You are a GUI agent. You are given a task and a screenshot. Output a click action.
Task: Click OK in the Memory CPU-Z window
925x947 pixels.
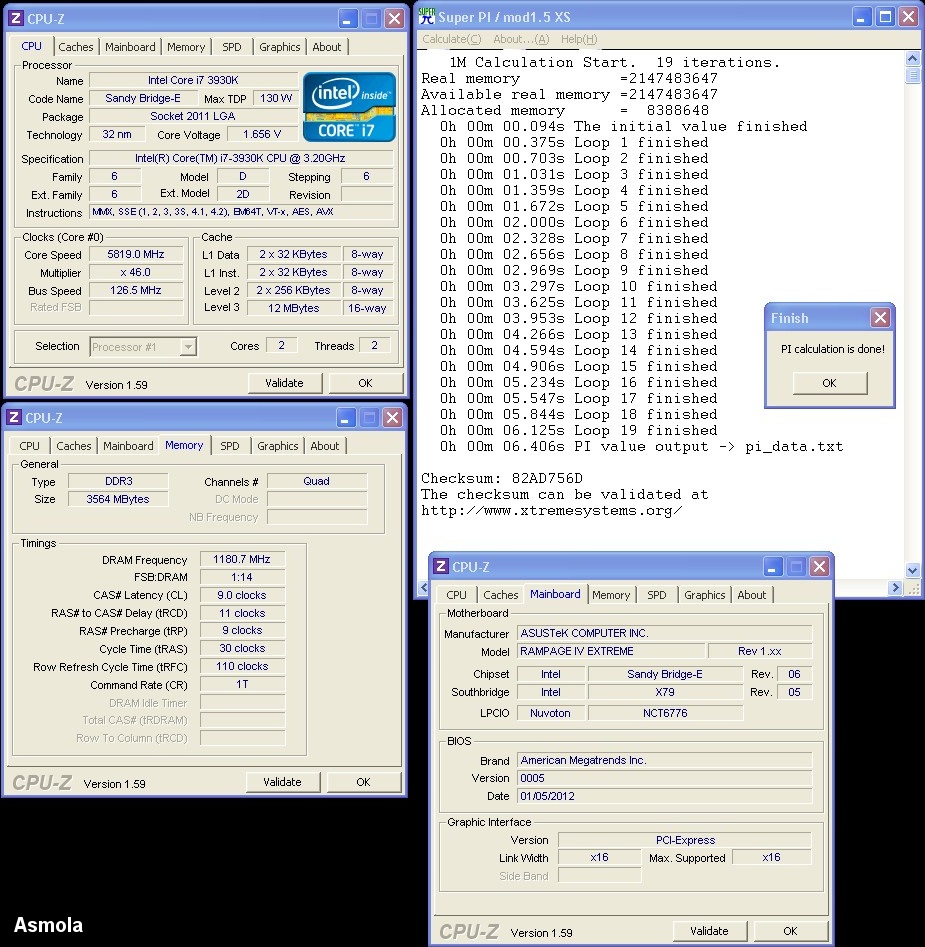363,782
